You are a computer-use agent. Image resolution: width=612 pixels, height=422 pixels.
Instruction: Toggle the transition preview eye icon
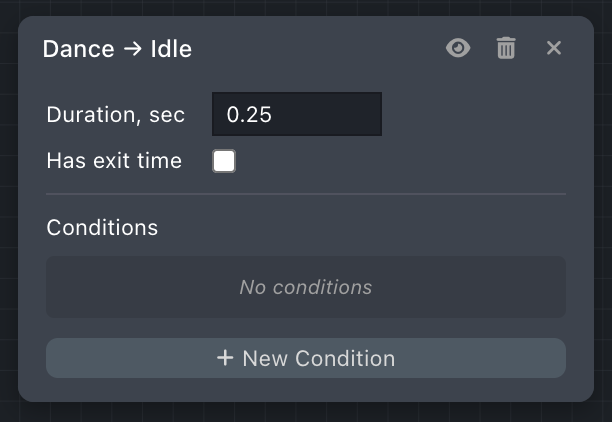[458, 48]
